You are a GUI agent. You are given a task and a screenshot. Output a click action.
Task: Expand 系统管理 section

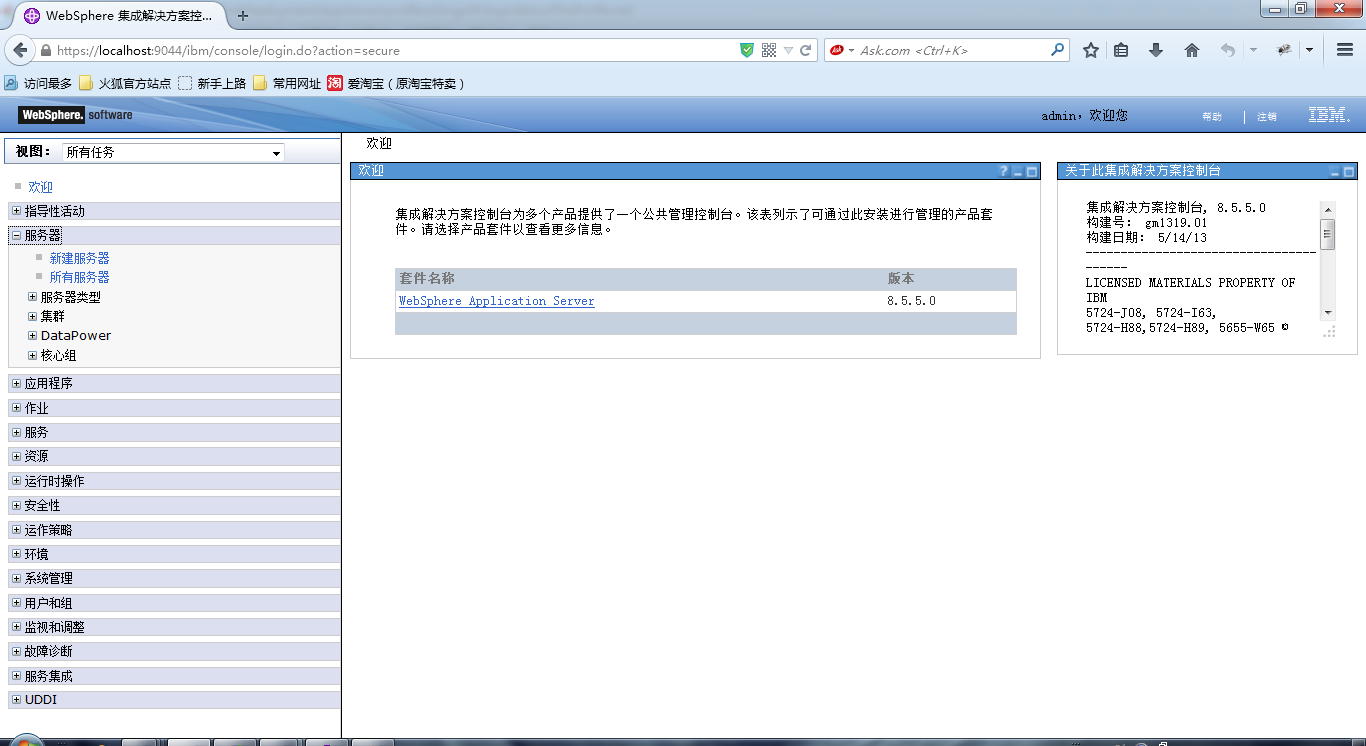pyautogui.click(x=15, y=578)
